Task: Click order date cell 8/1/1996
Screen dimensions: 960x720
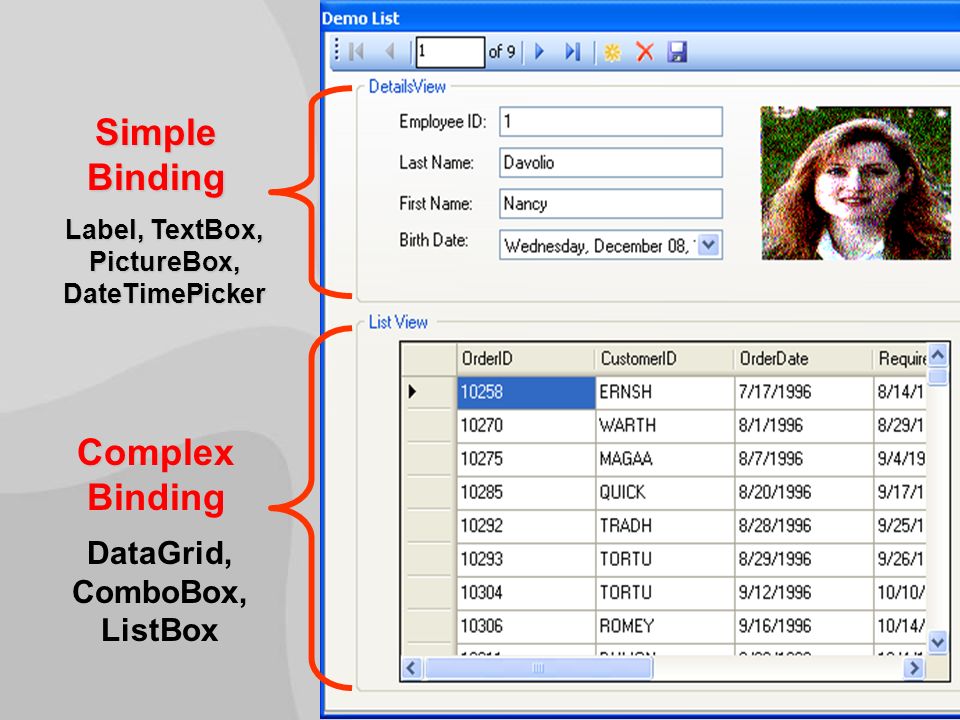Action: point(804,425)
